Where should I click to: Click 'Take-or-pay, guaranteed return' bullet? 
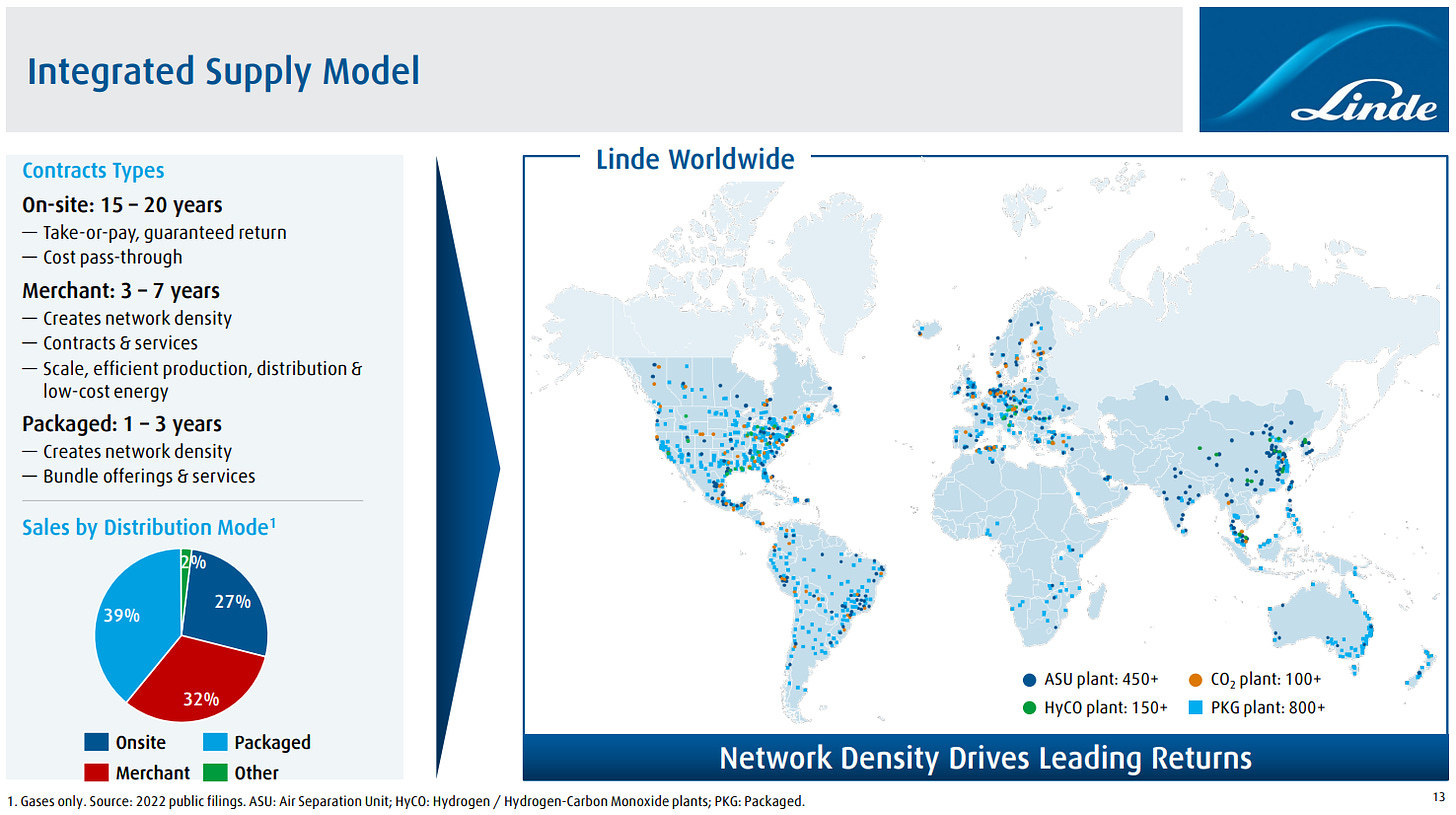(154, 233)
